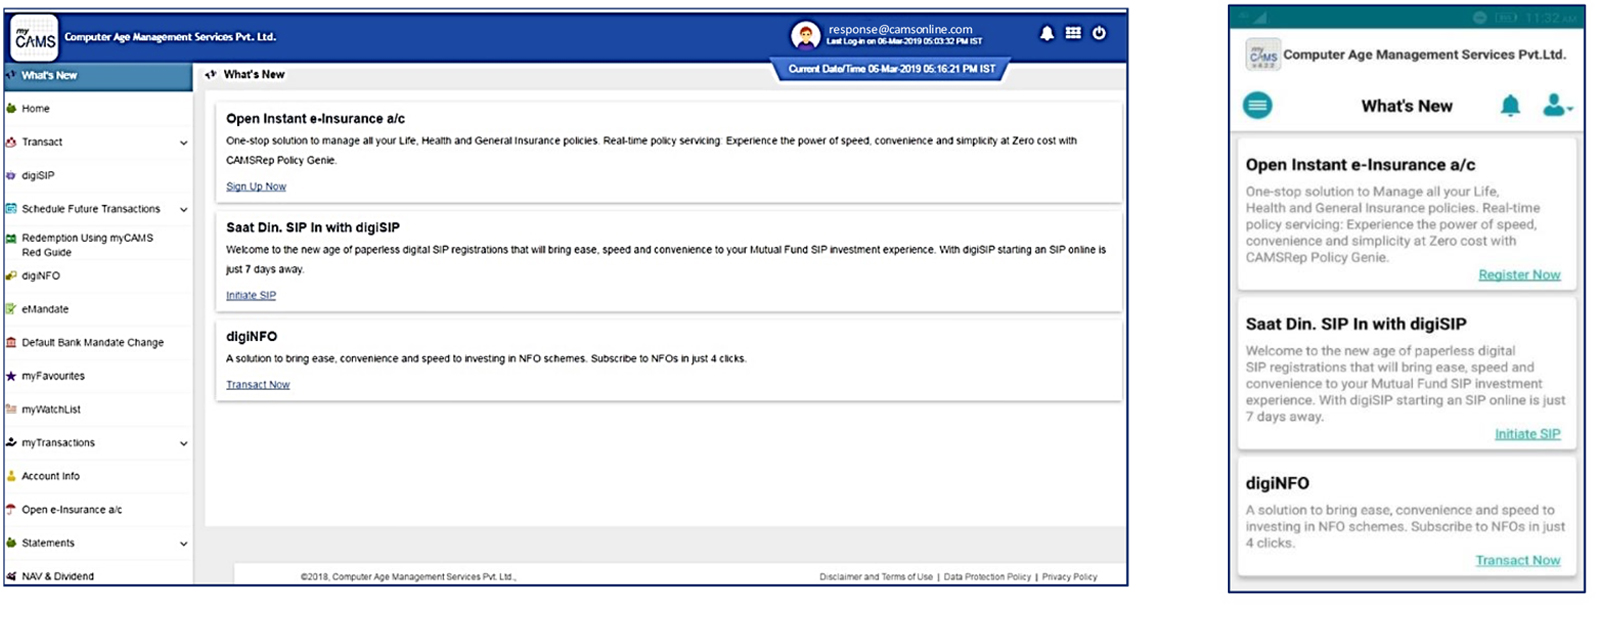Viewport: 1600px width, 624px height.
Task: Expand Schedule Future Transactions chevron
Action: coord(183,210)
